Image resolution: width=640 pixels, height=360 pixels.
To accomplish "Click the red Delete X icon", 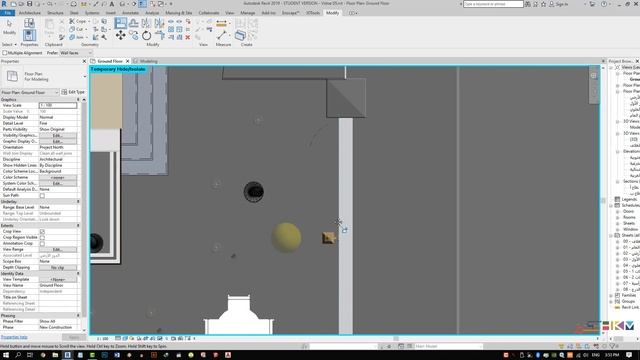I will [x=188, y=37].
